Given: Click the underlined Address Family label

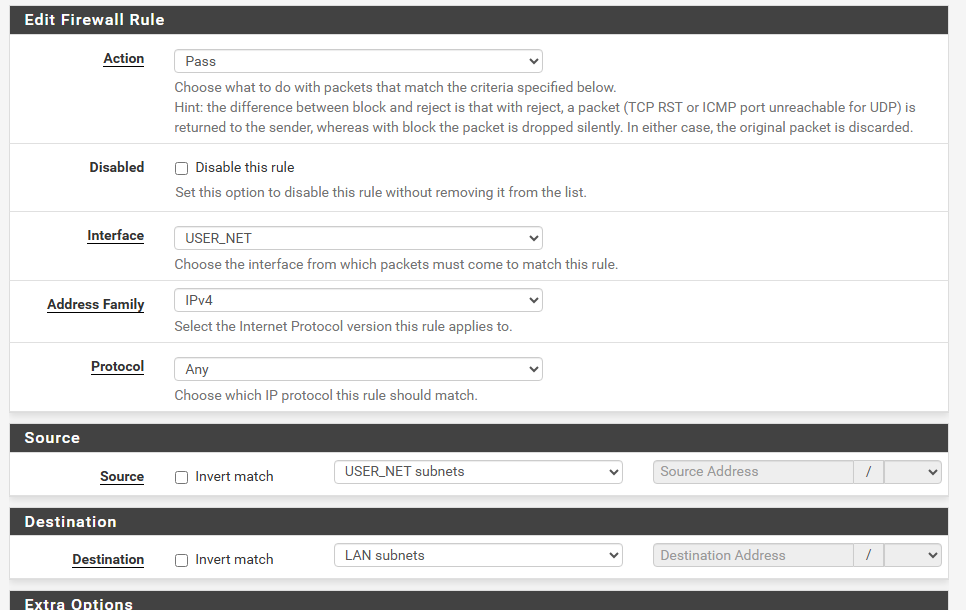Looking at the screenshot, I should 96,305.
